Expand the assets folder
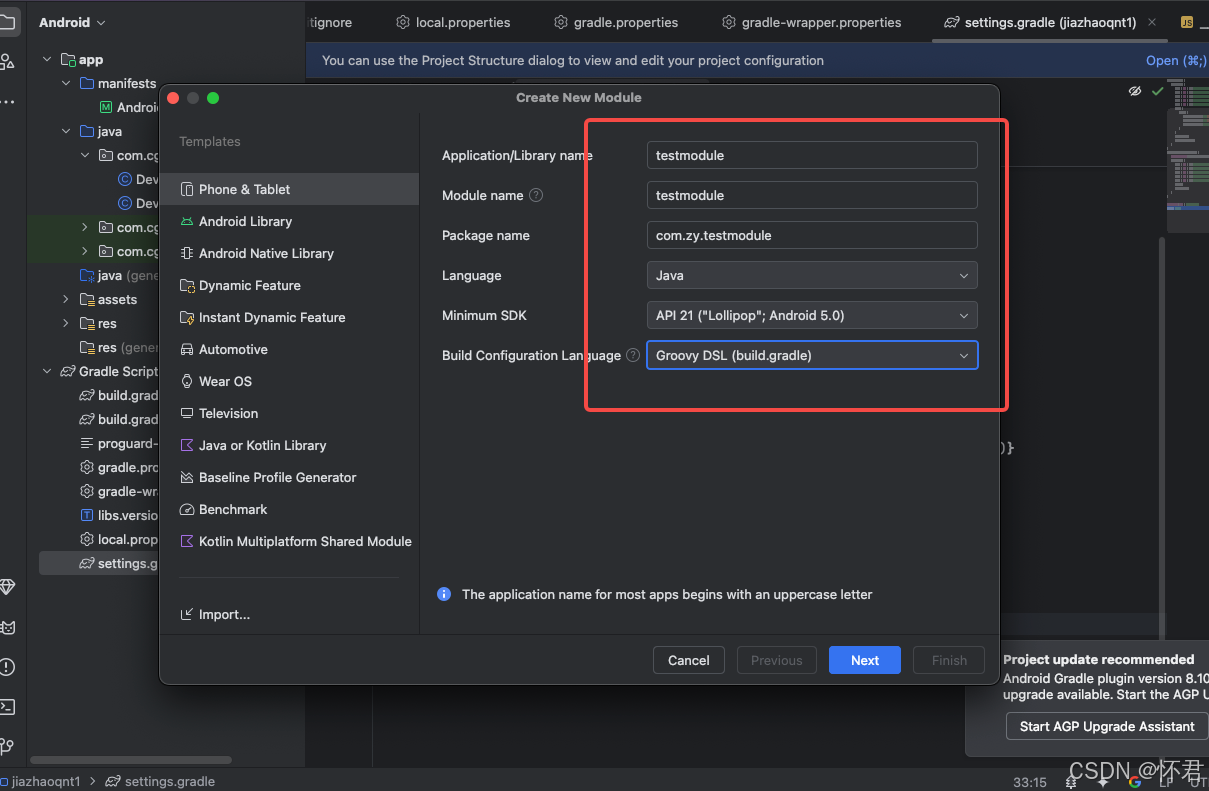This screenshot has width=1209, height=791. [x=66, y=299]
